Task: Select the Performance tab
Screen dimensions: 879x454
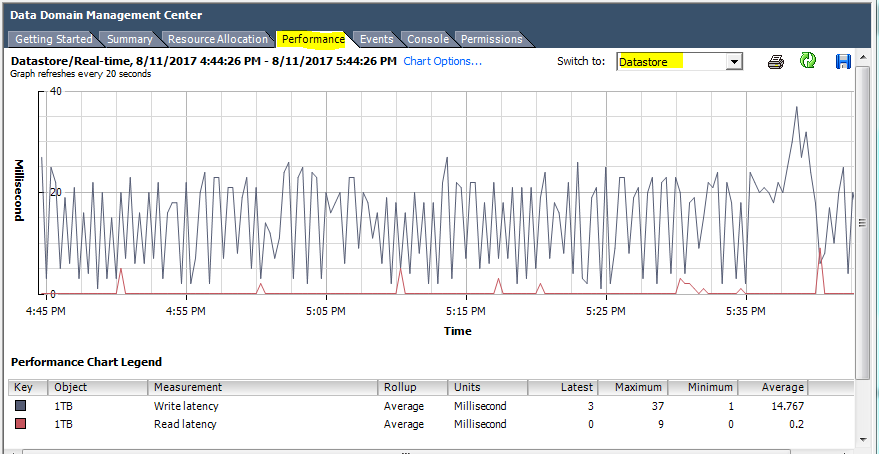Action: coord(312,39)
